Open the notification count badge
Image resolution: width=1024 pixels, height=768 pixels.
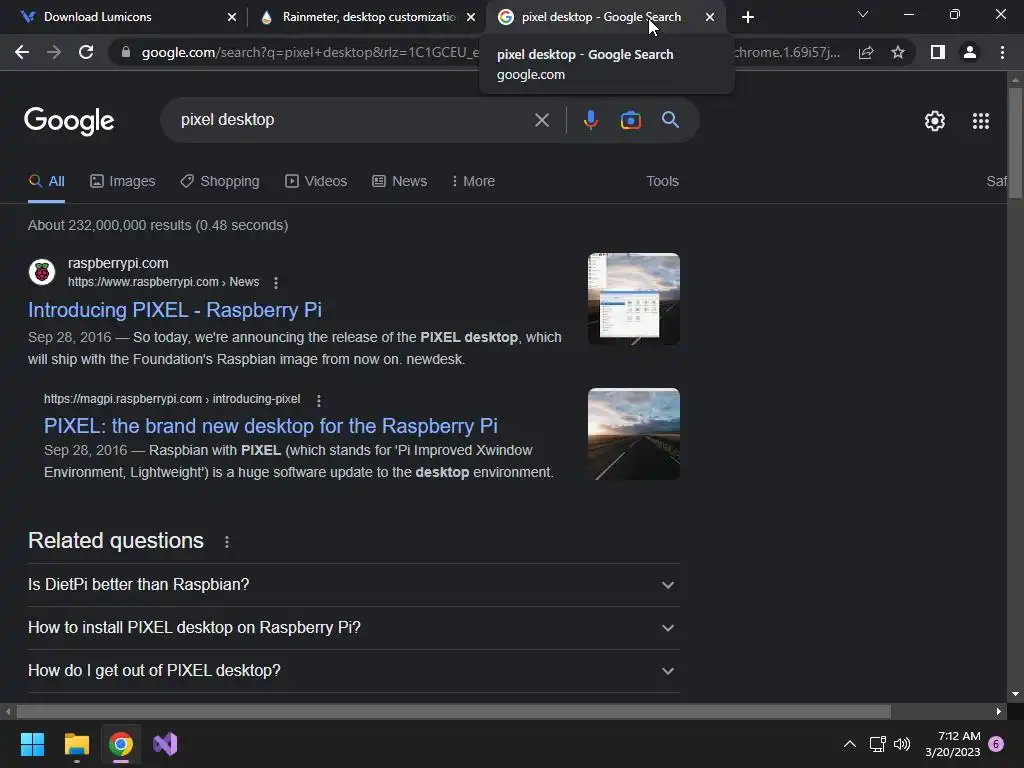(996, 744)
